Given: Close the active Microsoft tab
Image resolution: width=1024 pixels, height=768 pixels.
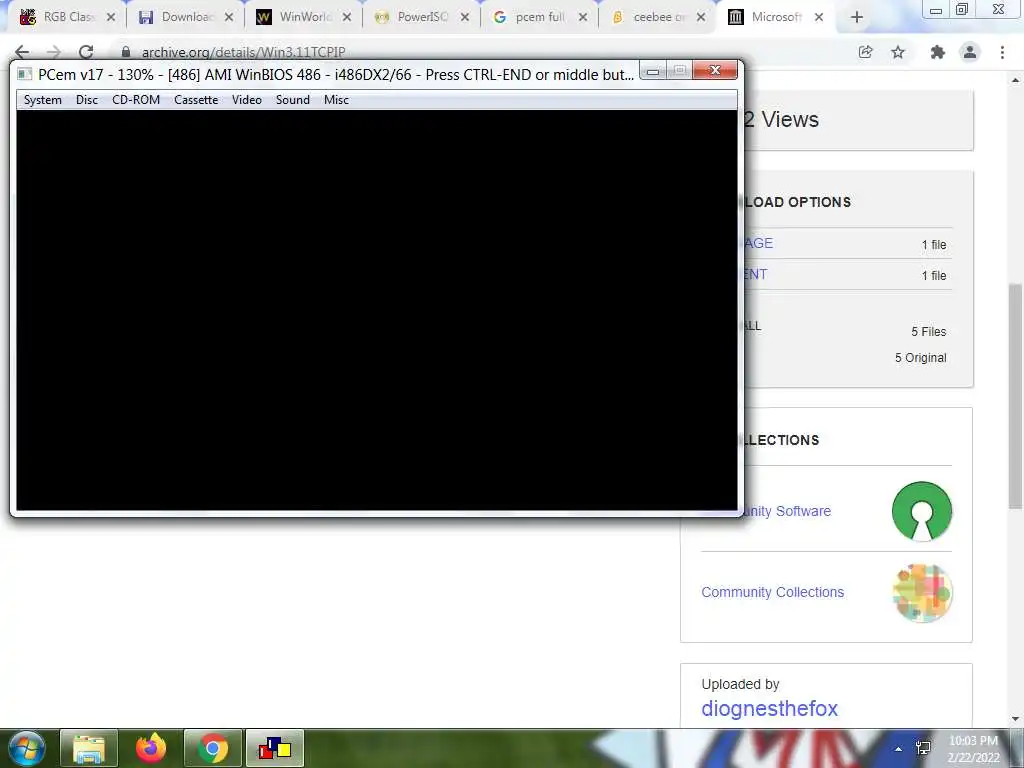Looking at the screenshot, I should pyautogui.click(x=819, y=18).
